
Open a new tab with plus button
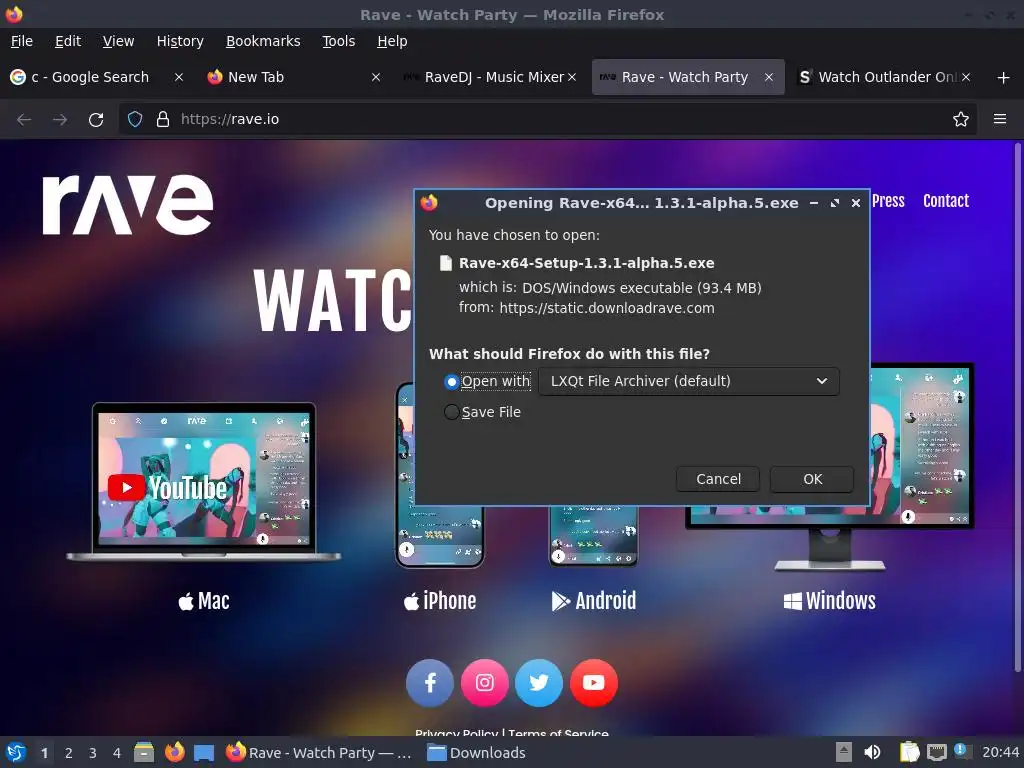[x=1004, y=78]
